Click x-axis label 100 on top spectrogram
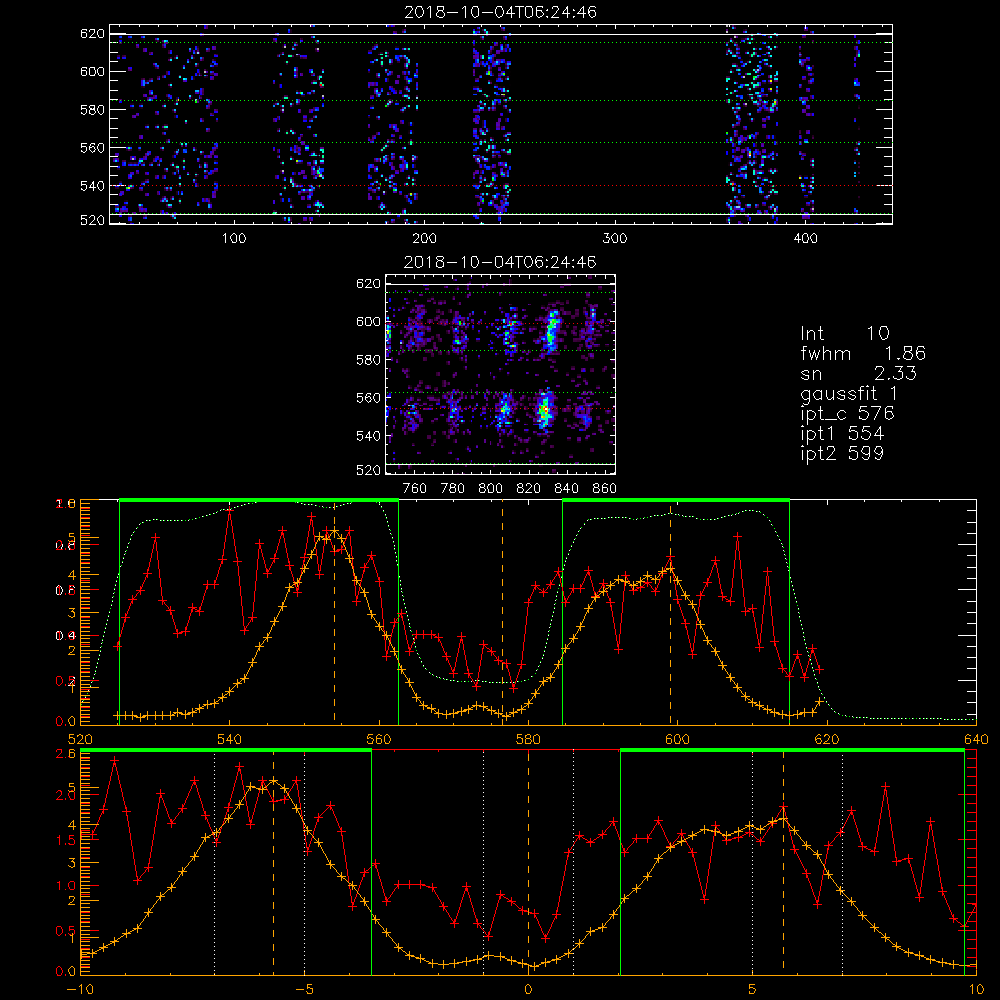The height and width of the screenshot is (1000, 1000). tap(234, 239)
